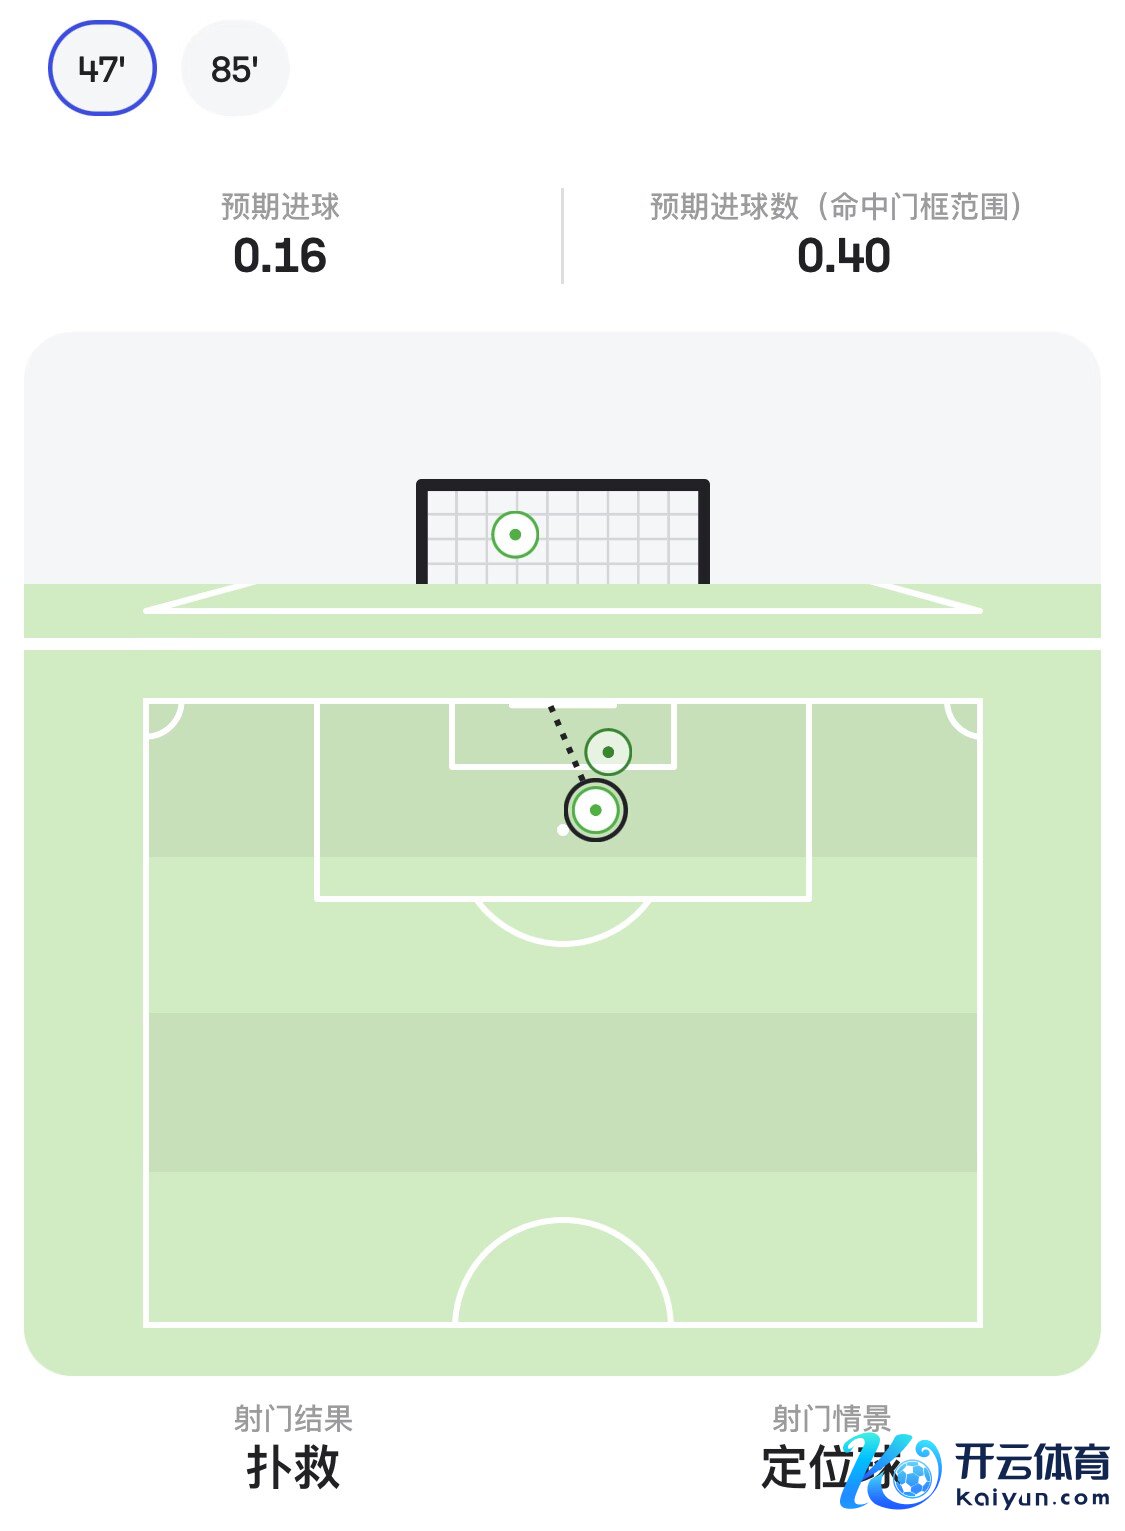Click the 射门结果 label

coord(293,1418)
